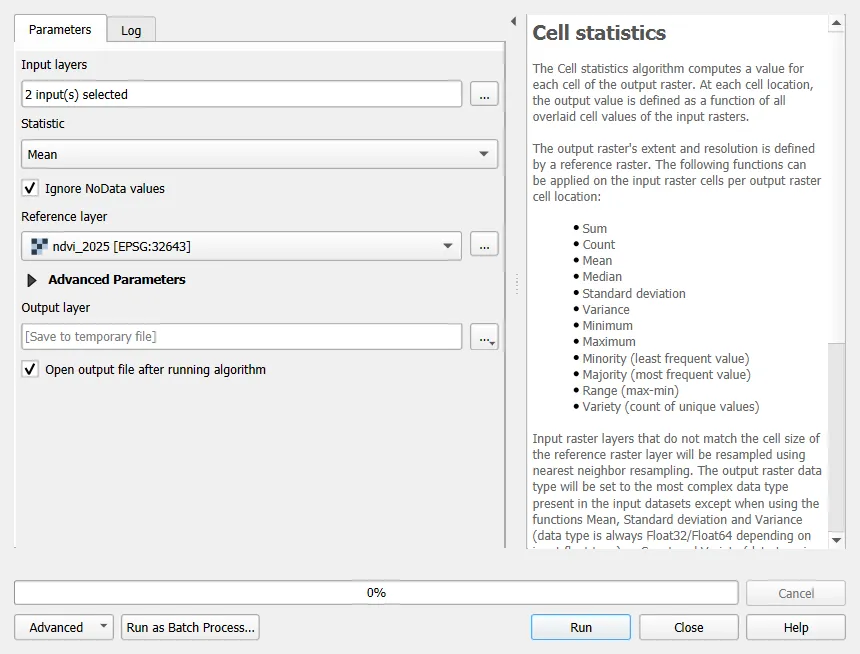Collapse the help panel with arrow
The image size is (860, 654).
(x=513, y=21)
